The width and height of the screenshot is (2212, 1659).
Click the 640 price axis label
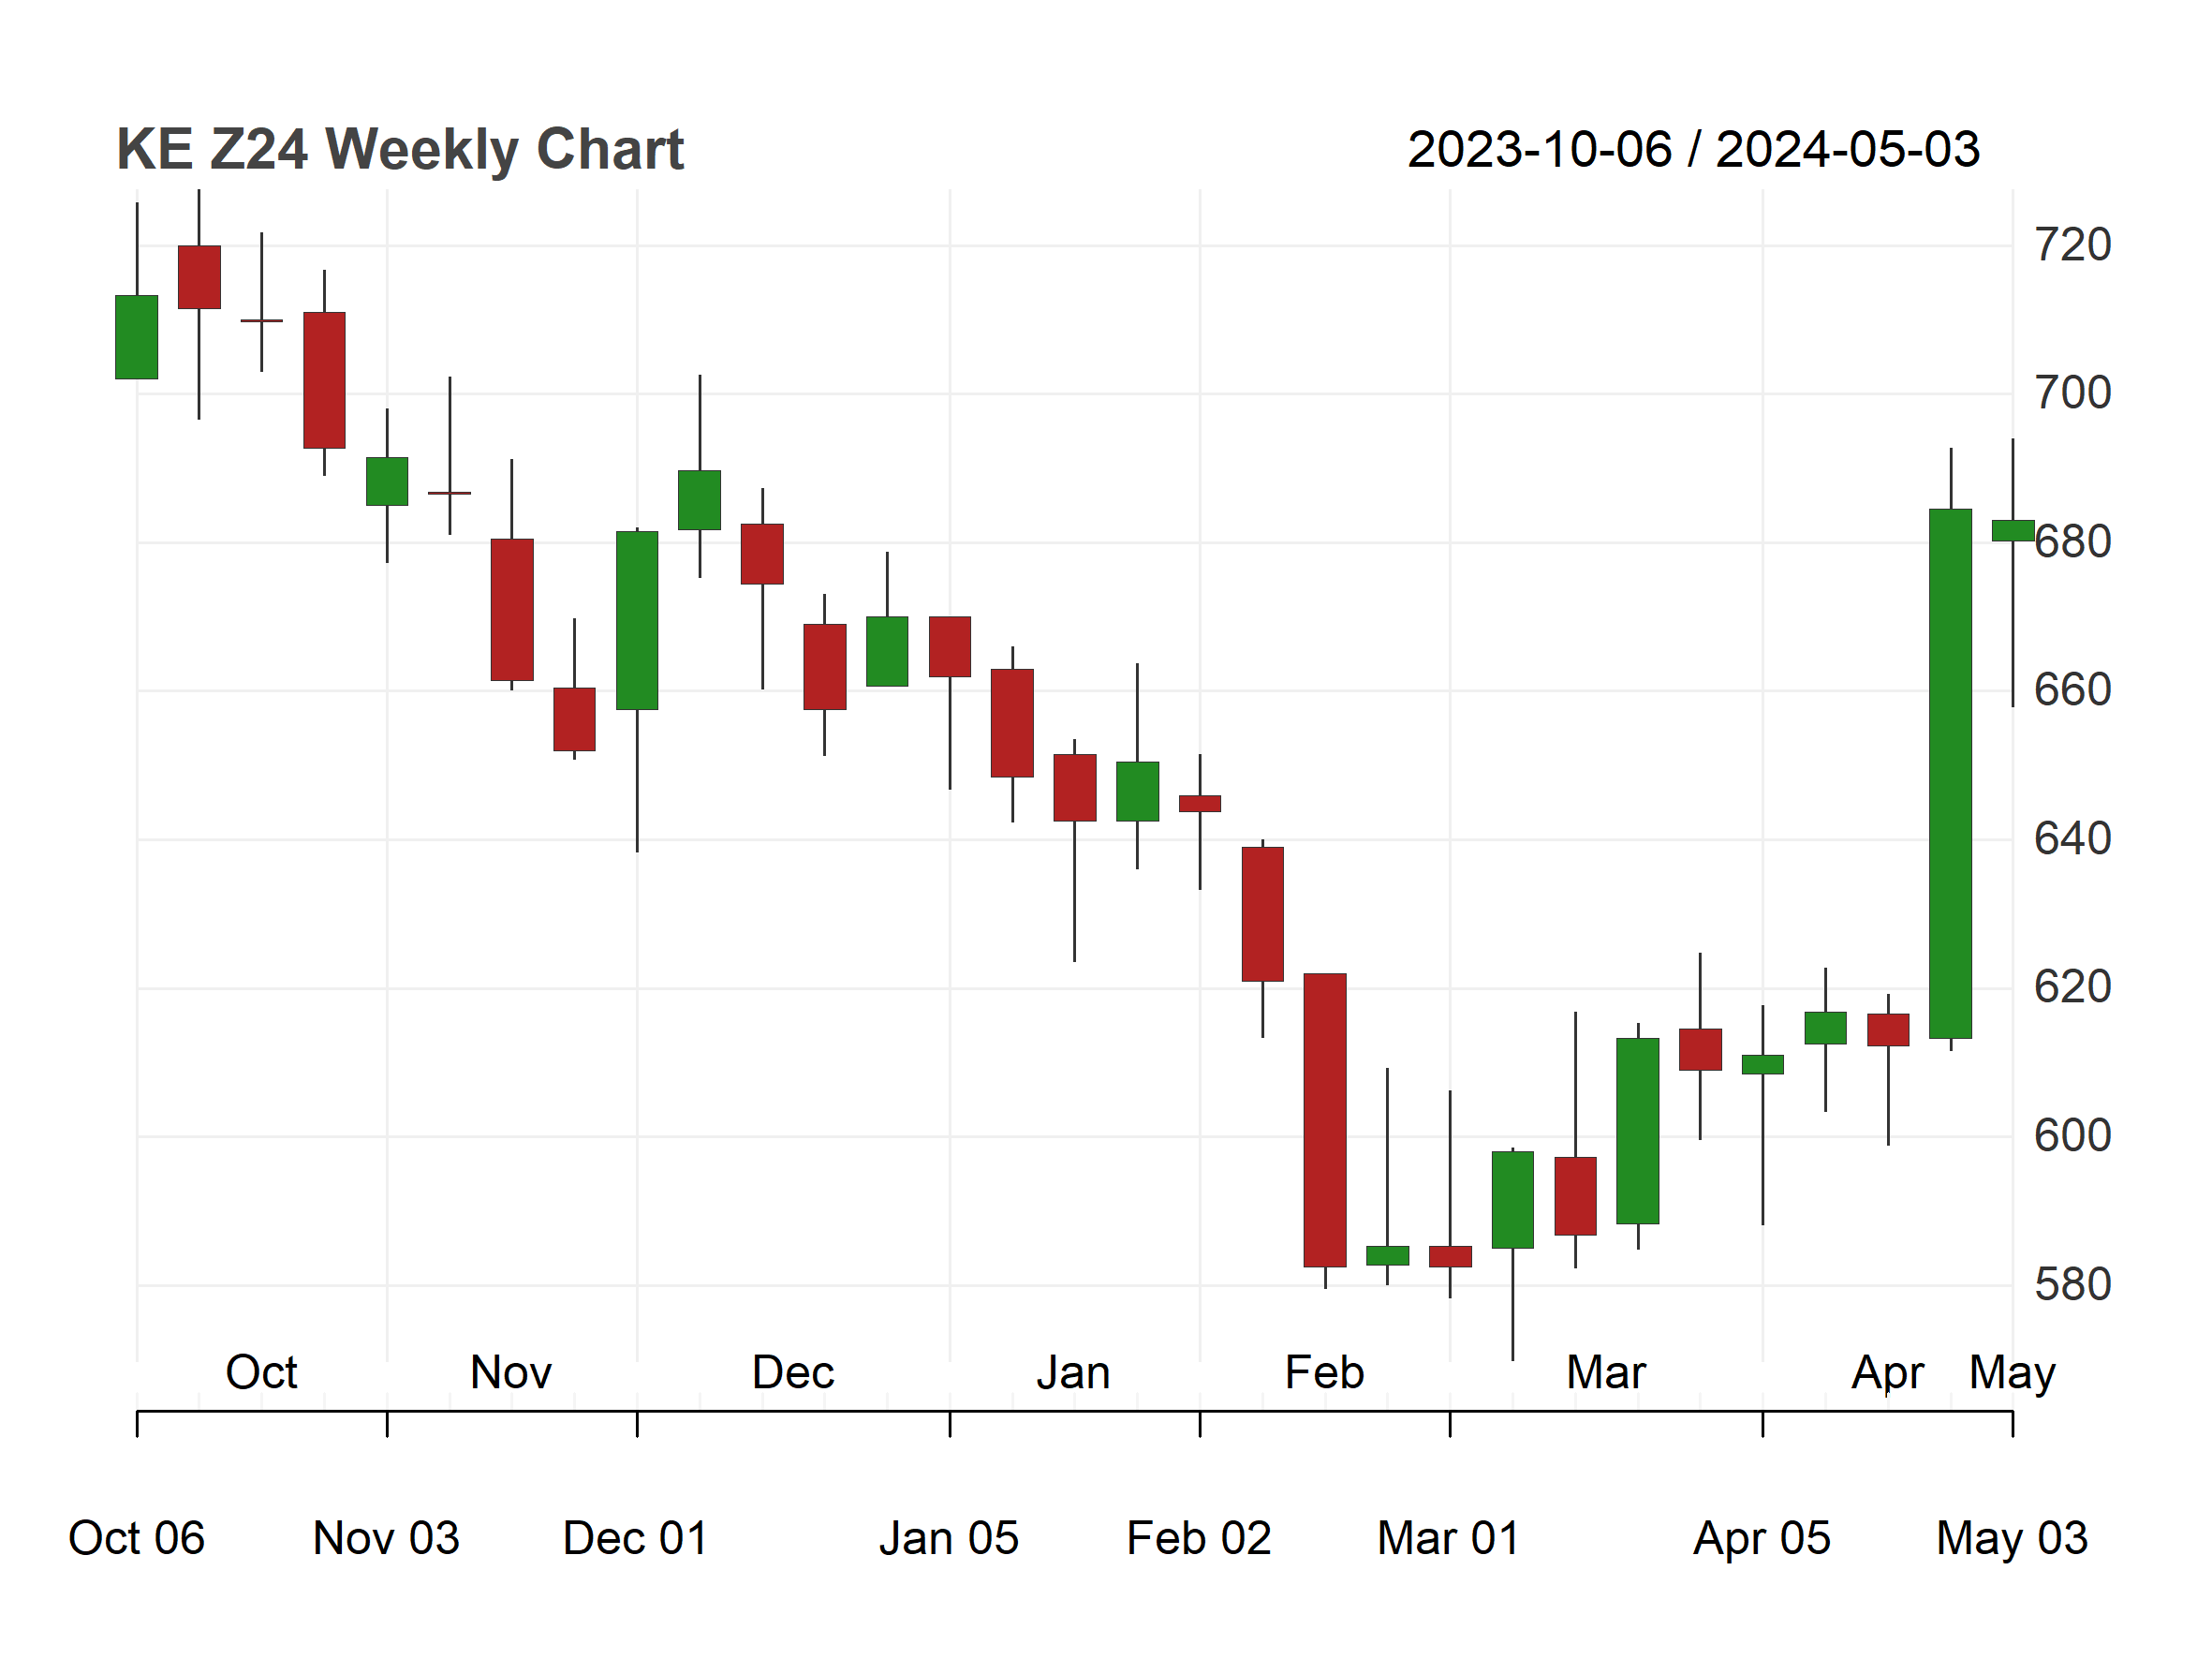click(x=2073, y=839)
